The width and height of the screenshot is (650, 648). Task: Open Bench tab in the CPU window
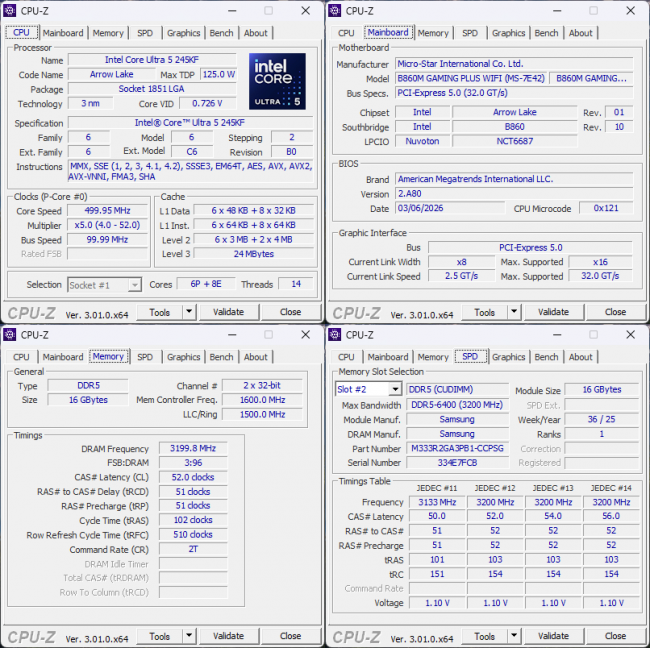click(221, 33)
